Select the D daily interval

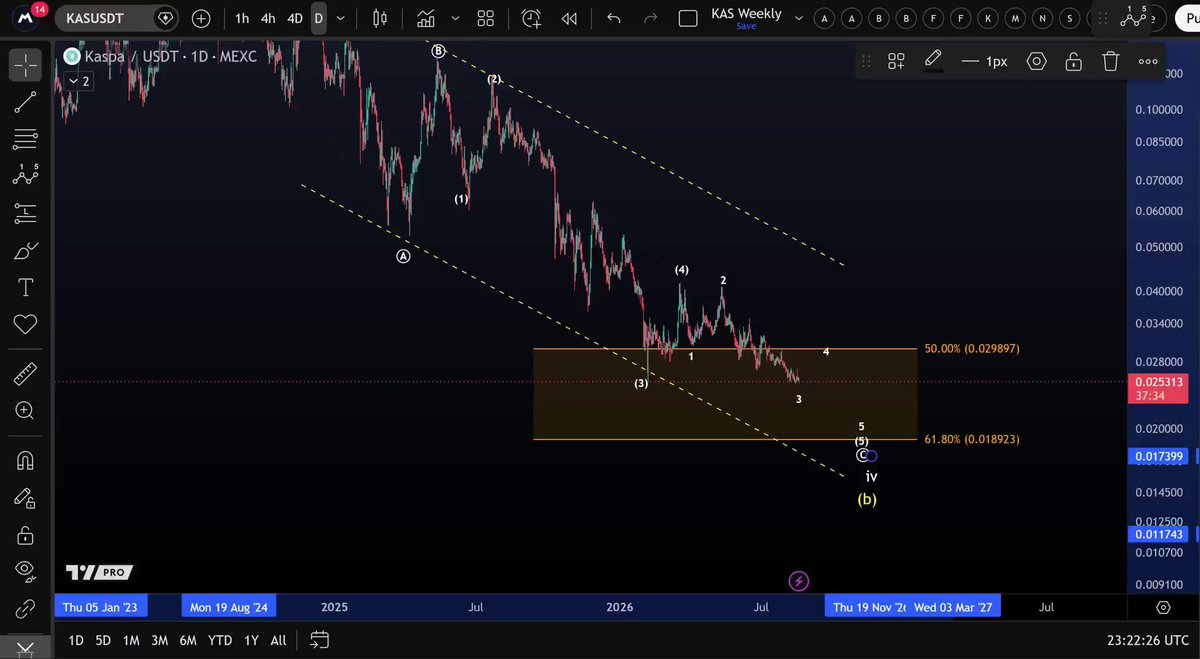coord(318,18)
